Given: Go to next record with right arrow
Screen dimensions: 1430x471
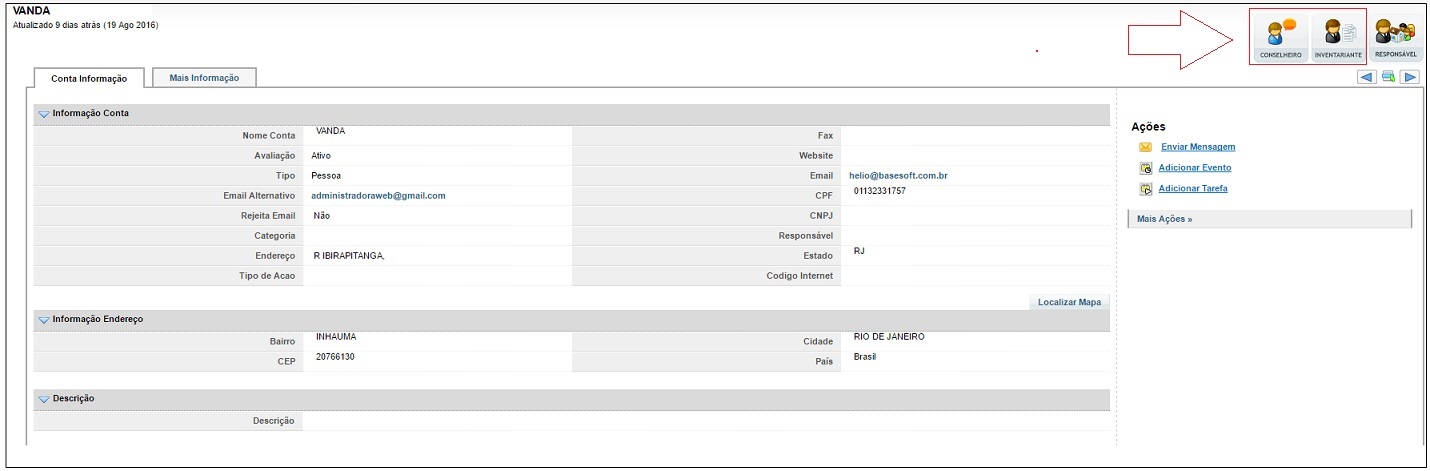Looking at the screenshot, I should 1409,77.
